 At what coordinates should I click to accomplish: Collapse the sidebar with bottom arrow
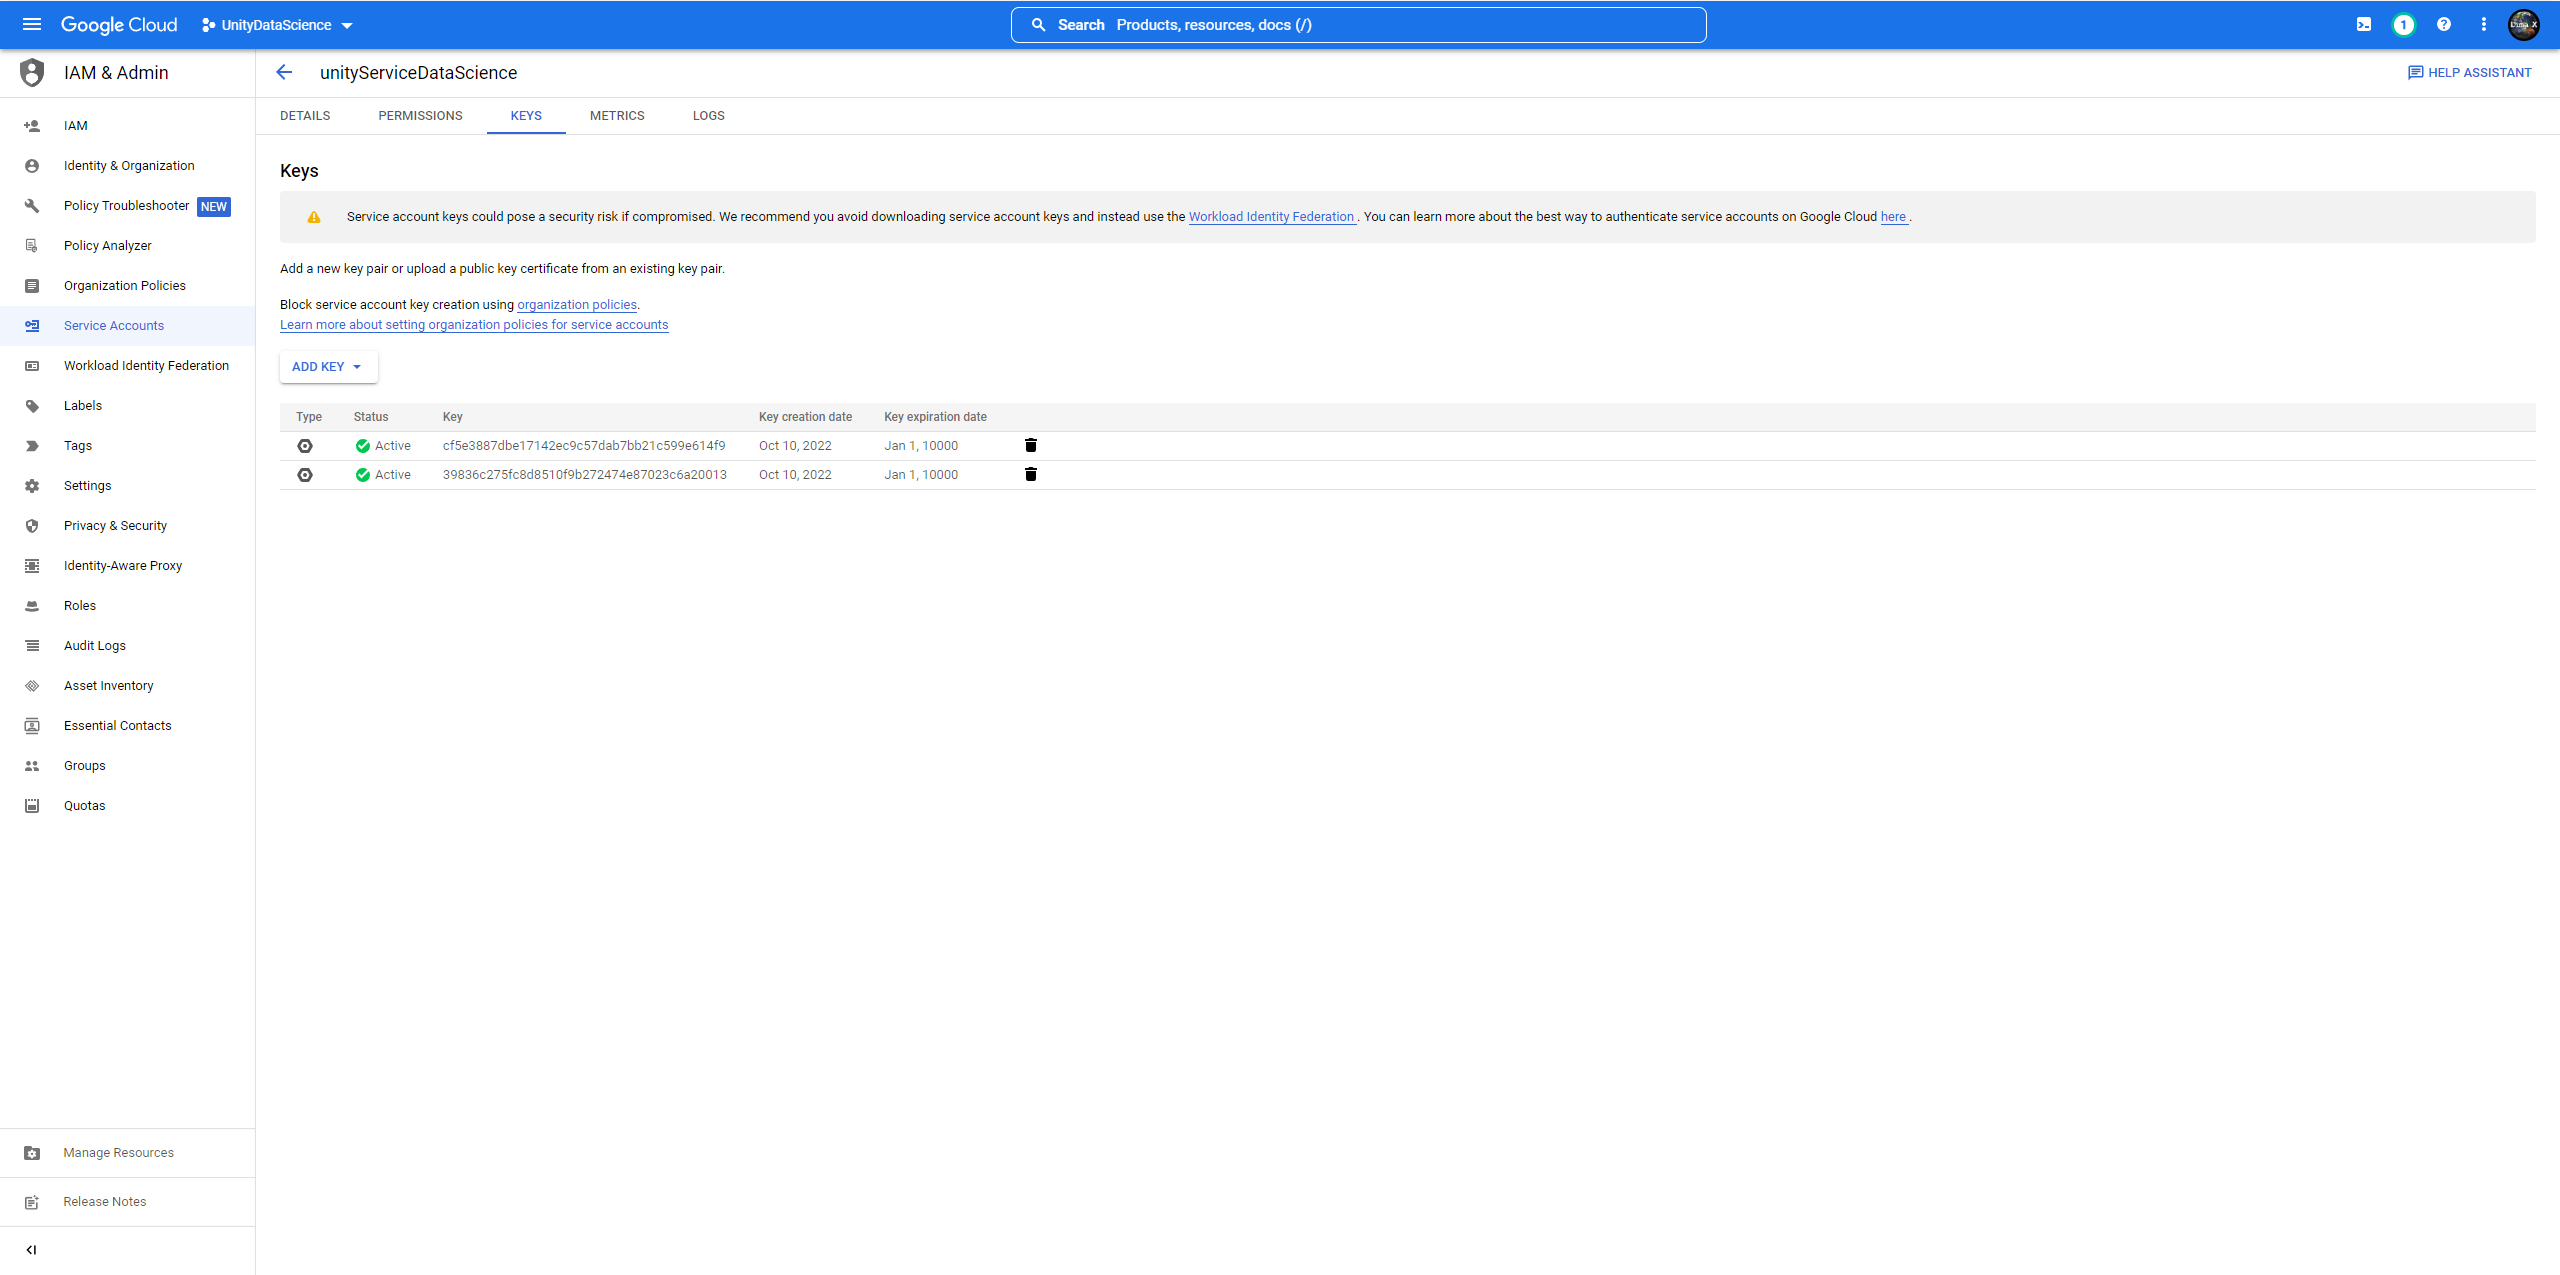pyautogui.click(x=31, y=1250)
